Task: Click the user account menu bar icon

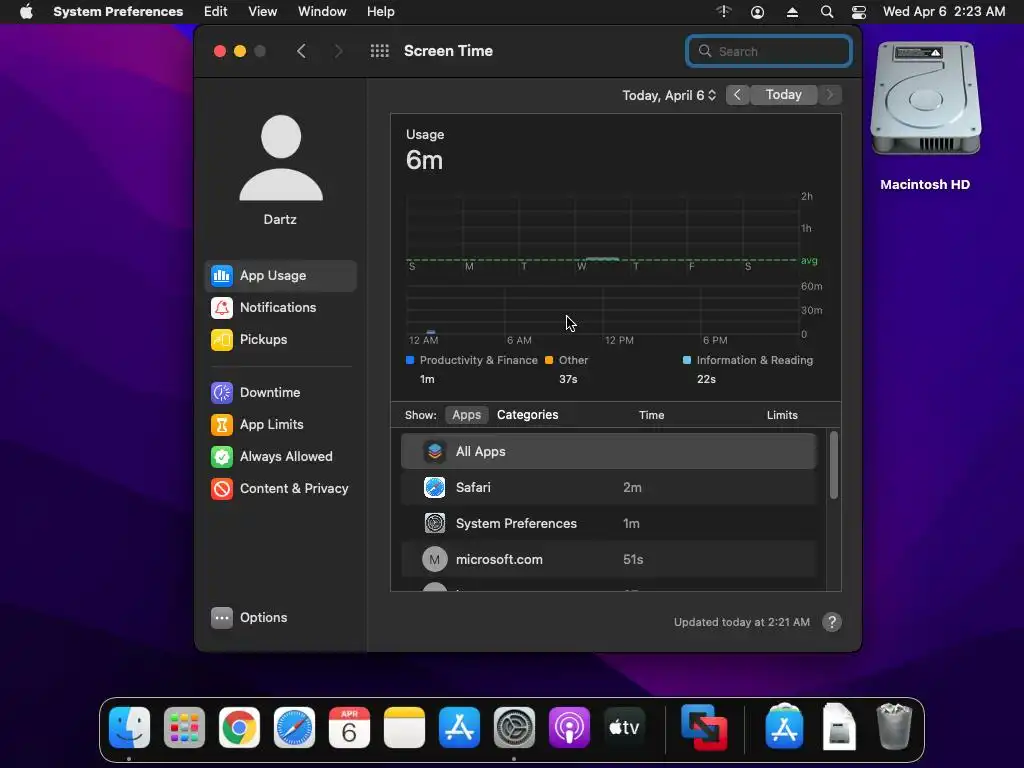Action: pyautogui.click(x=758, y=12)
